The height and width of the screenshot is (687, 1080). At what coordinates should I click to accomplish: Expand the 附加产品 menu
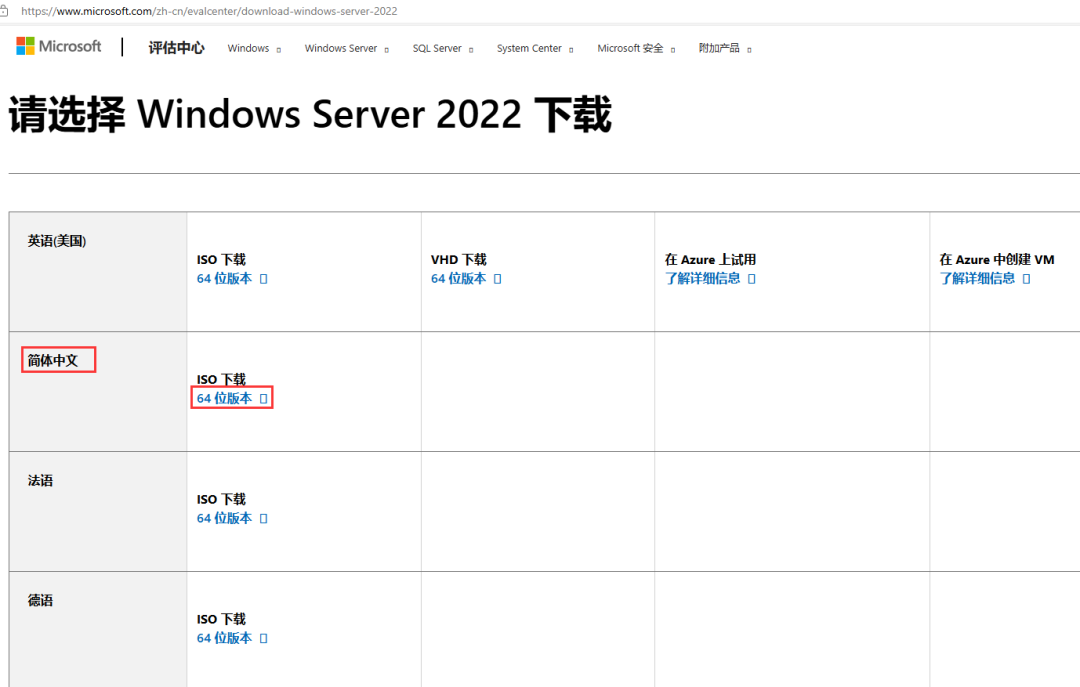click(725, 48)
